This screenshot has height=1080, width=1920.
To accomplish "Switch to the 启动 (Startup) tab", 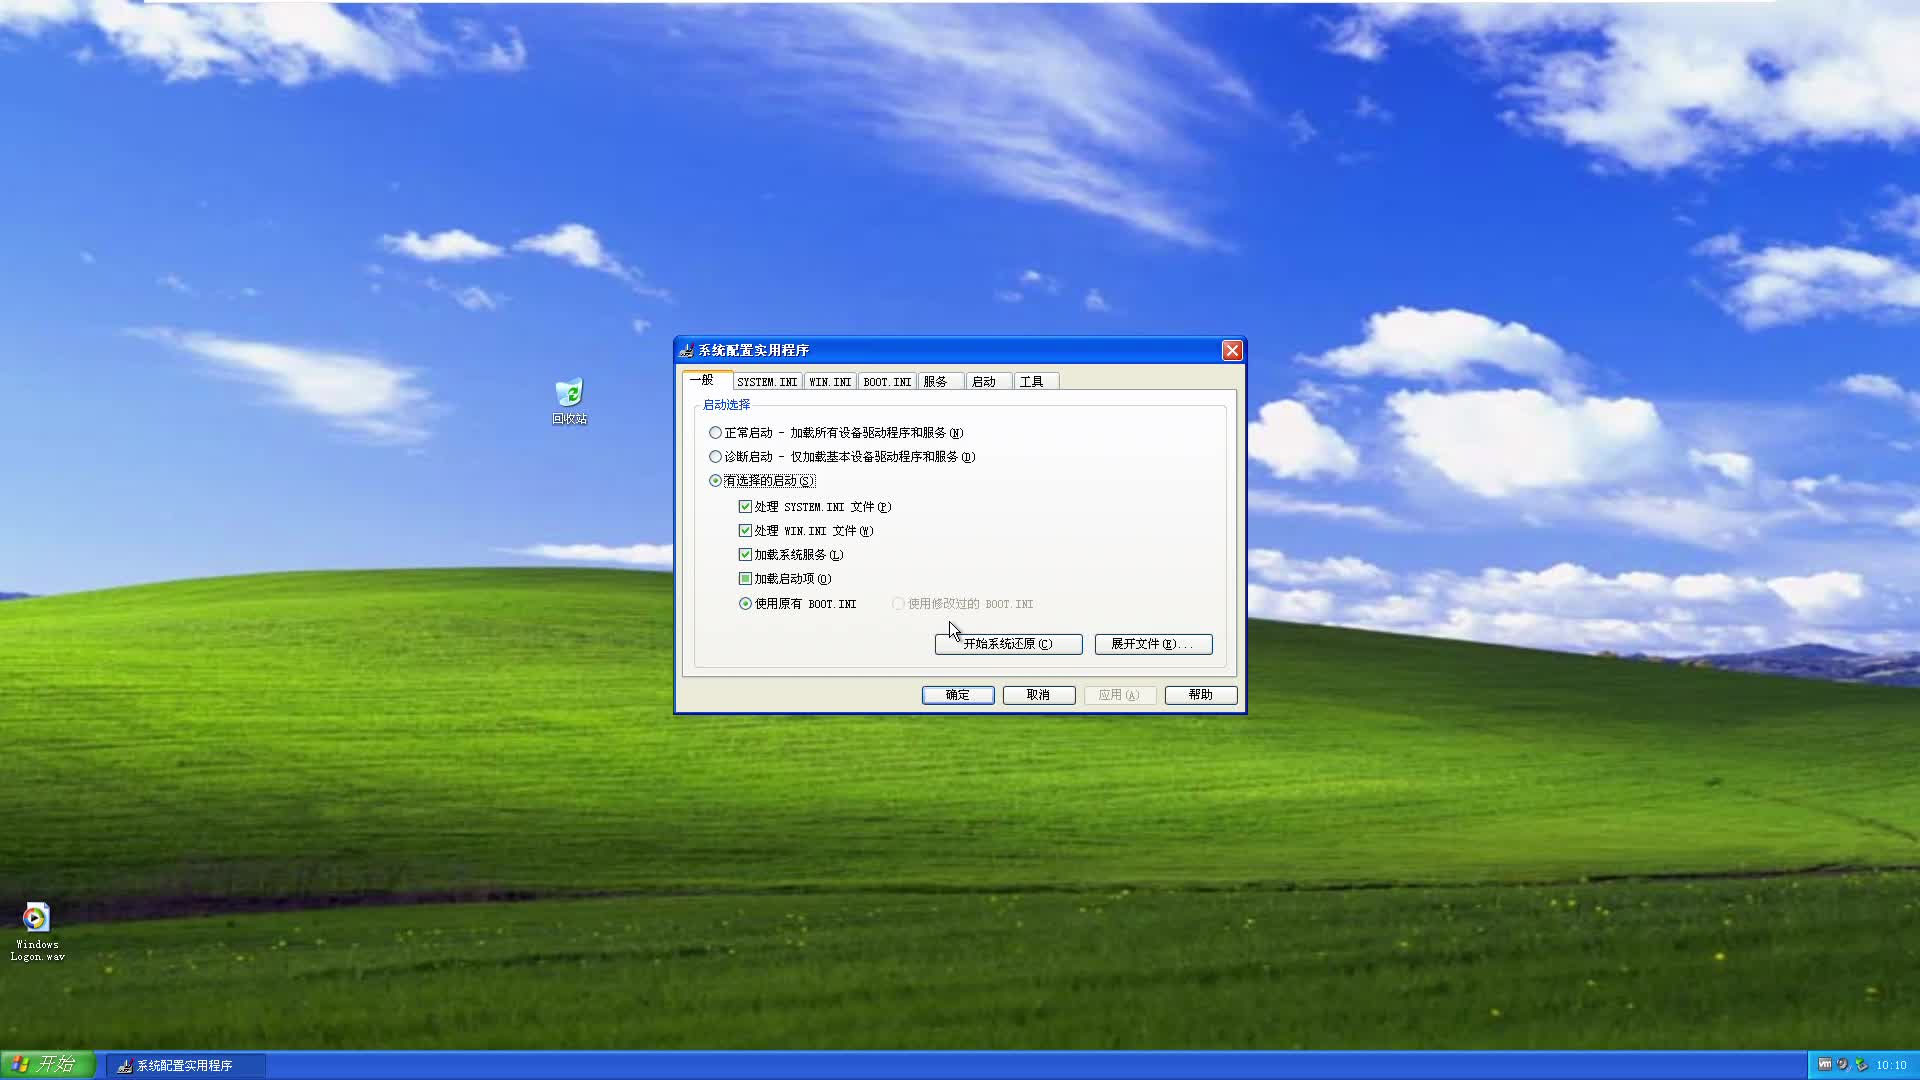I will (x=986, y=381).
